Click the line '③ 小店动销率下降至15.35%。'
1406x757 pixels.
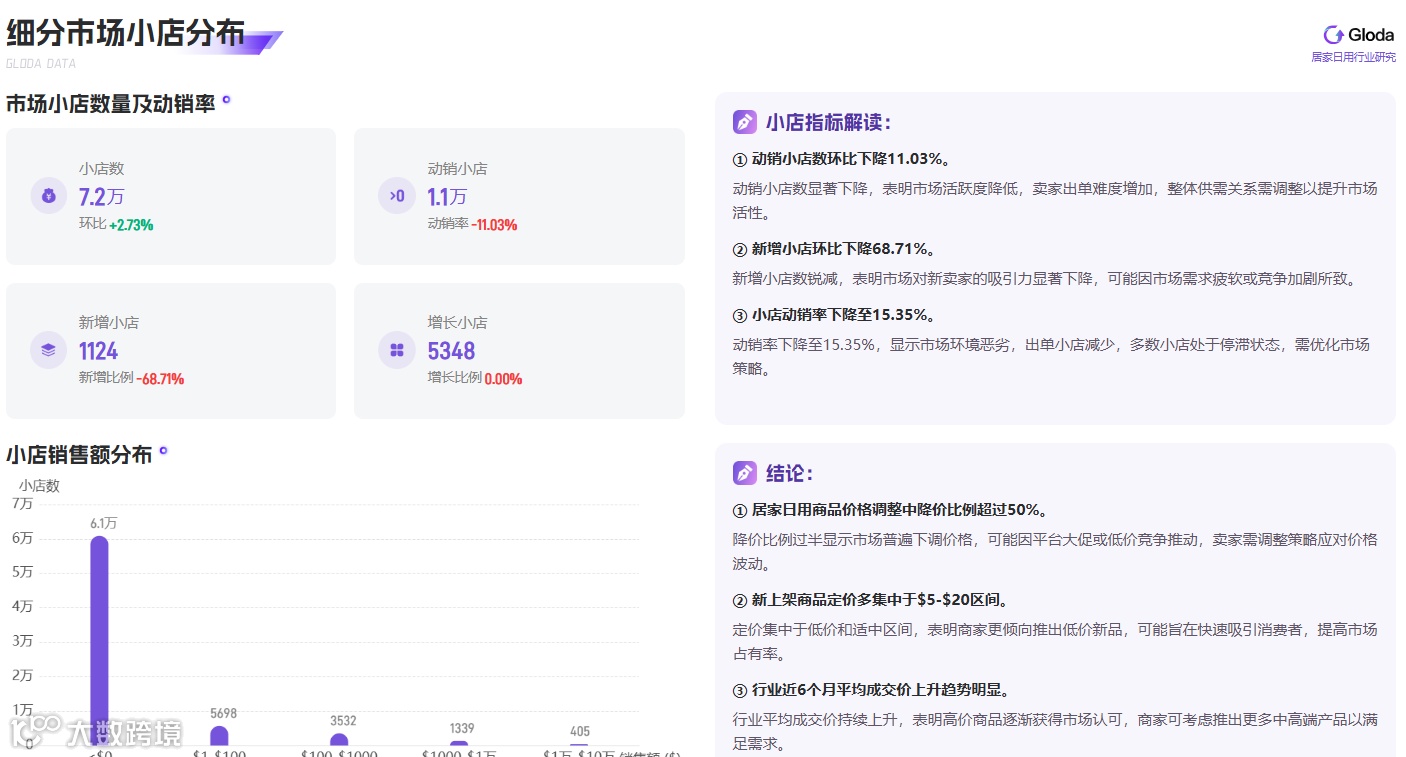834,315
